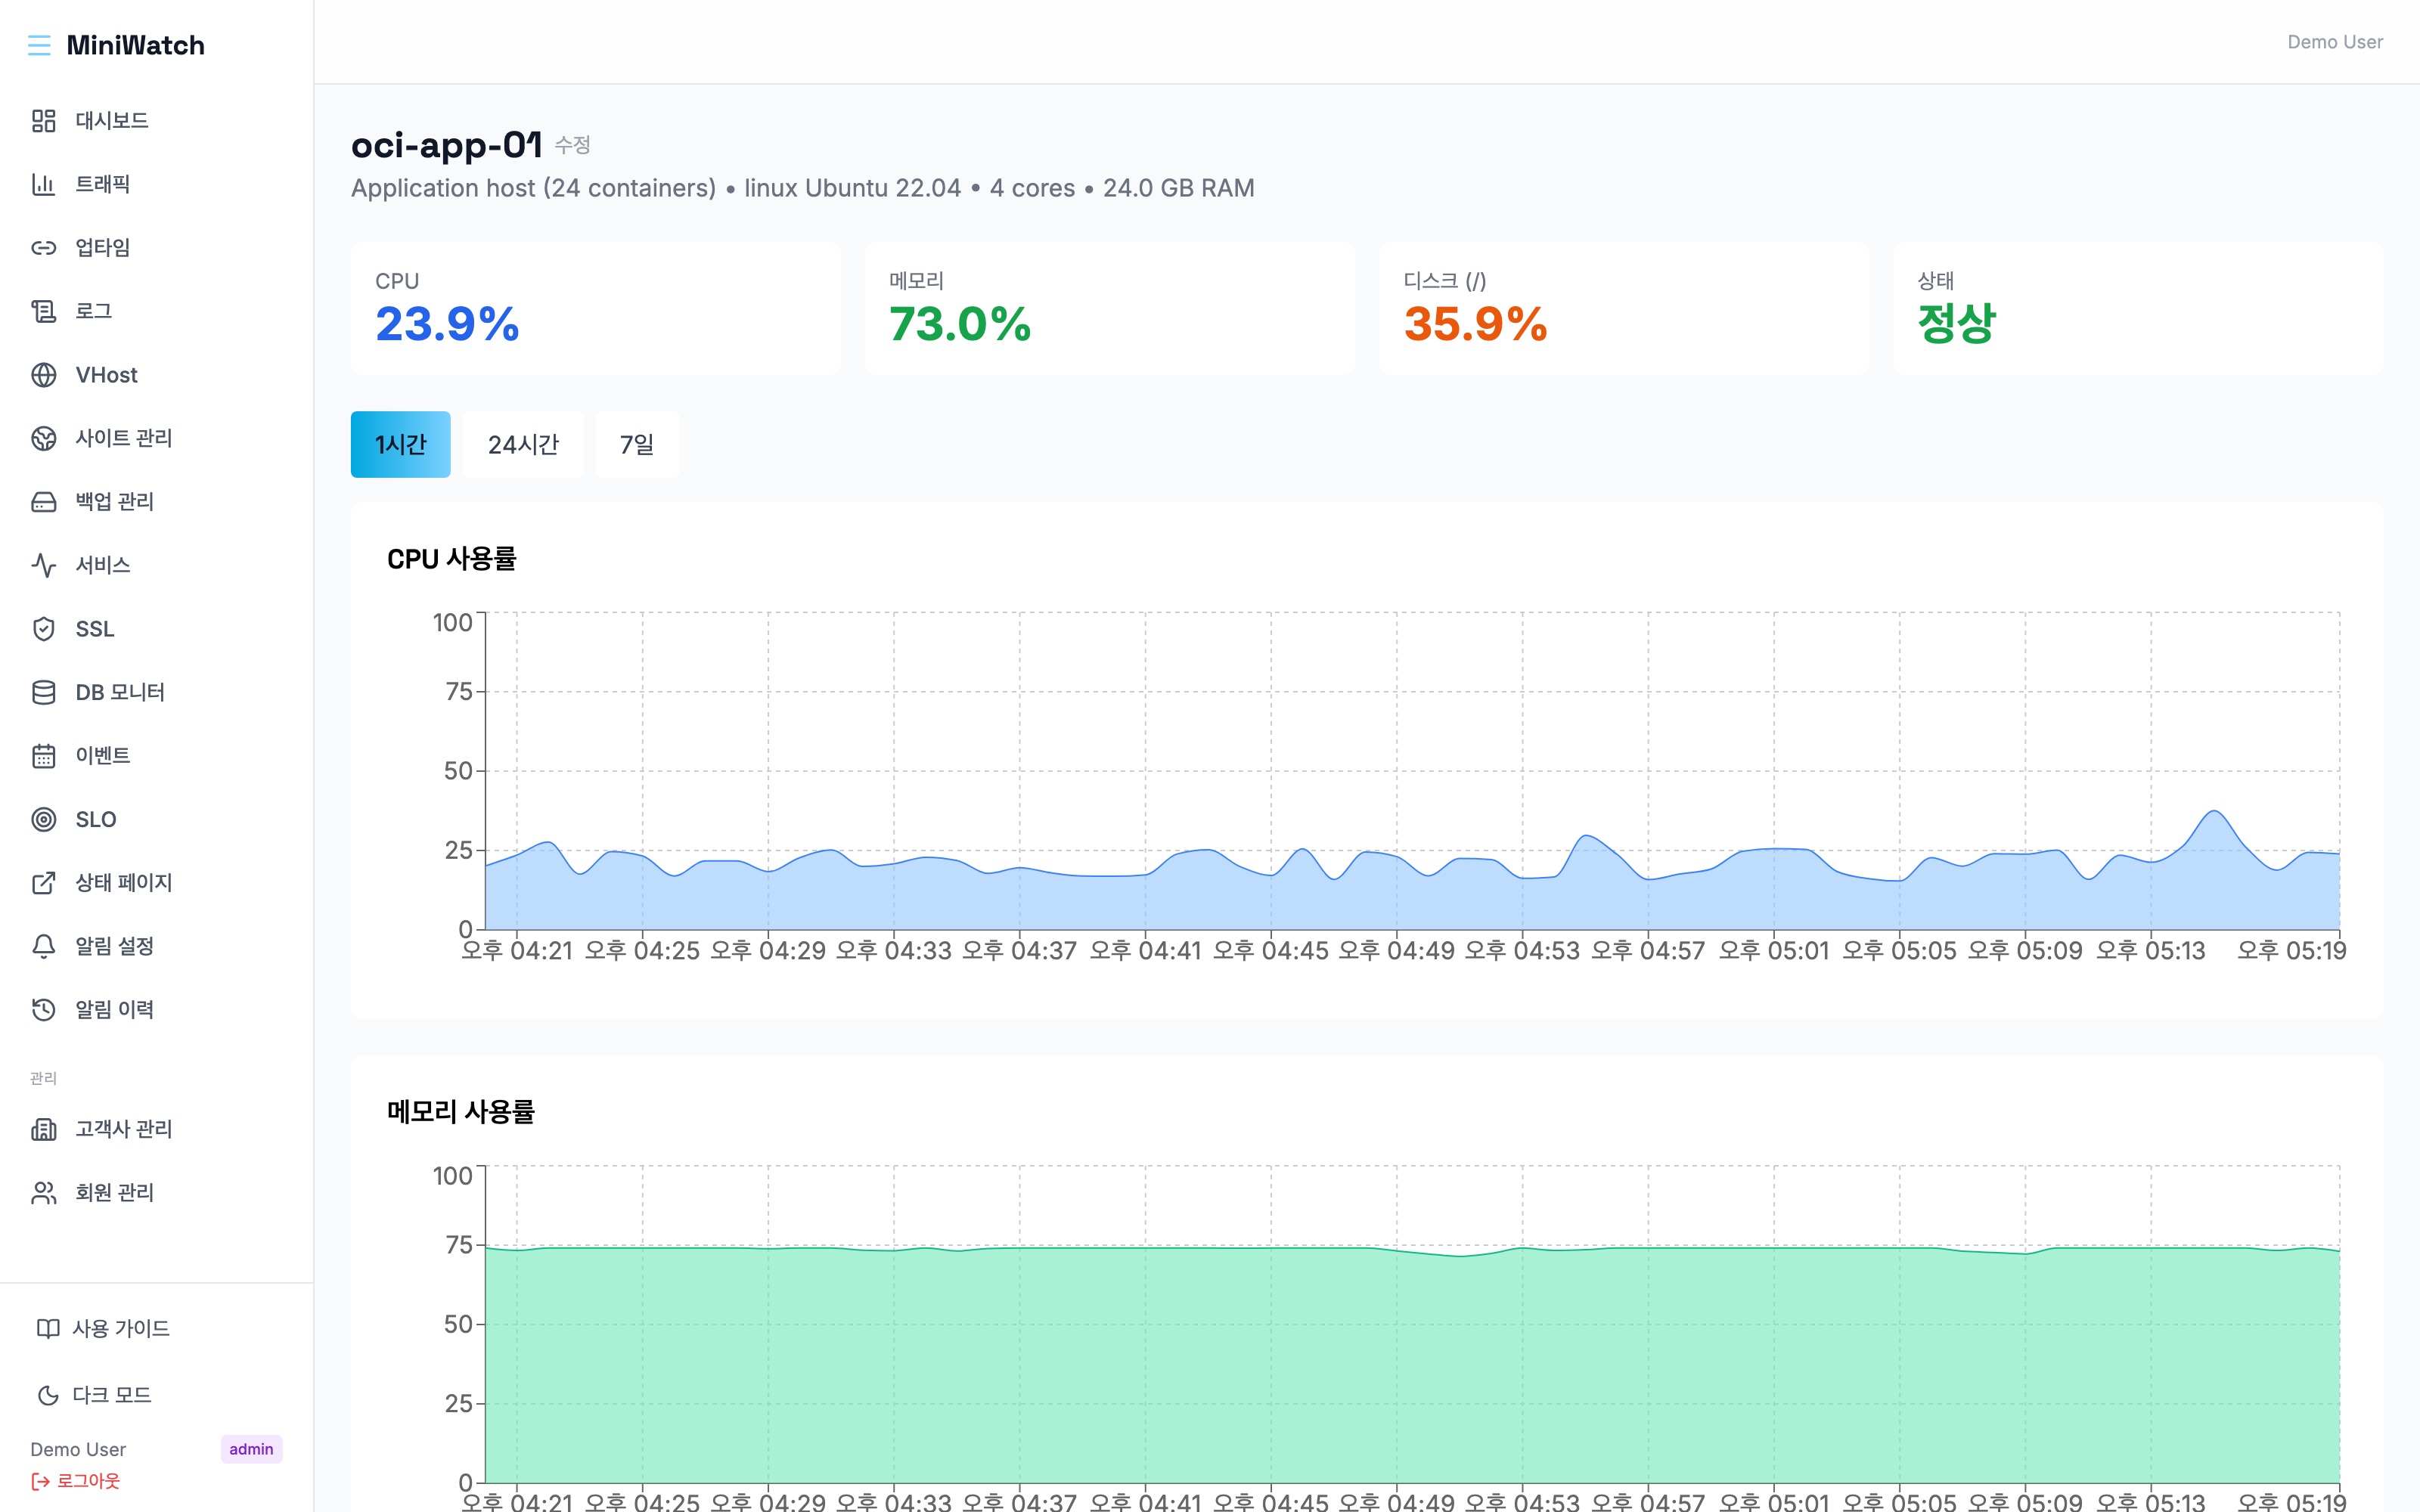The width and height of the screenshot is (2420, 1512).
Task: Click the purple admin badge
Action: [x=251, y=1449]
